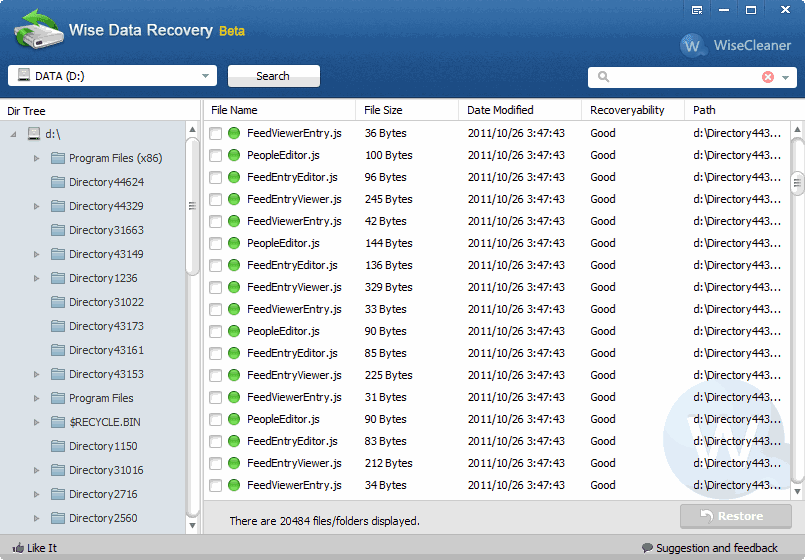This screenshot has height=560, width=805.
Task: Open the feedback icon in the title bar
Action: 697,10
